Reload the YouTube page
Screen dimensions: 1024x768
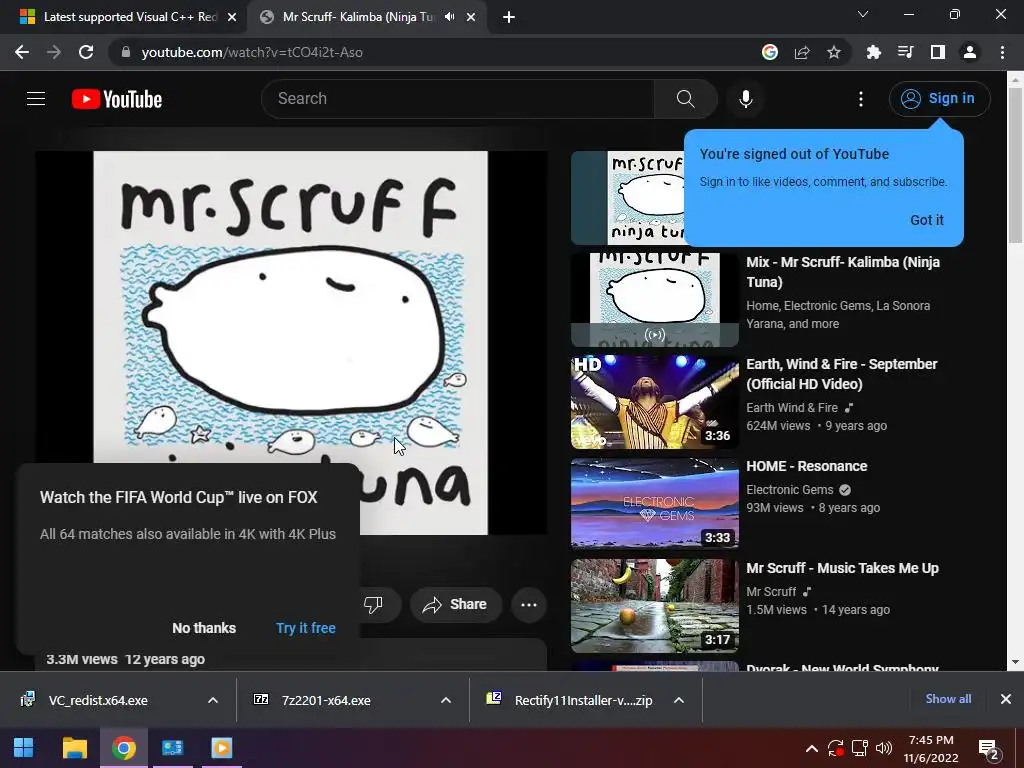[86, 52]
